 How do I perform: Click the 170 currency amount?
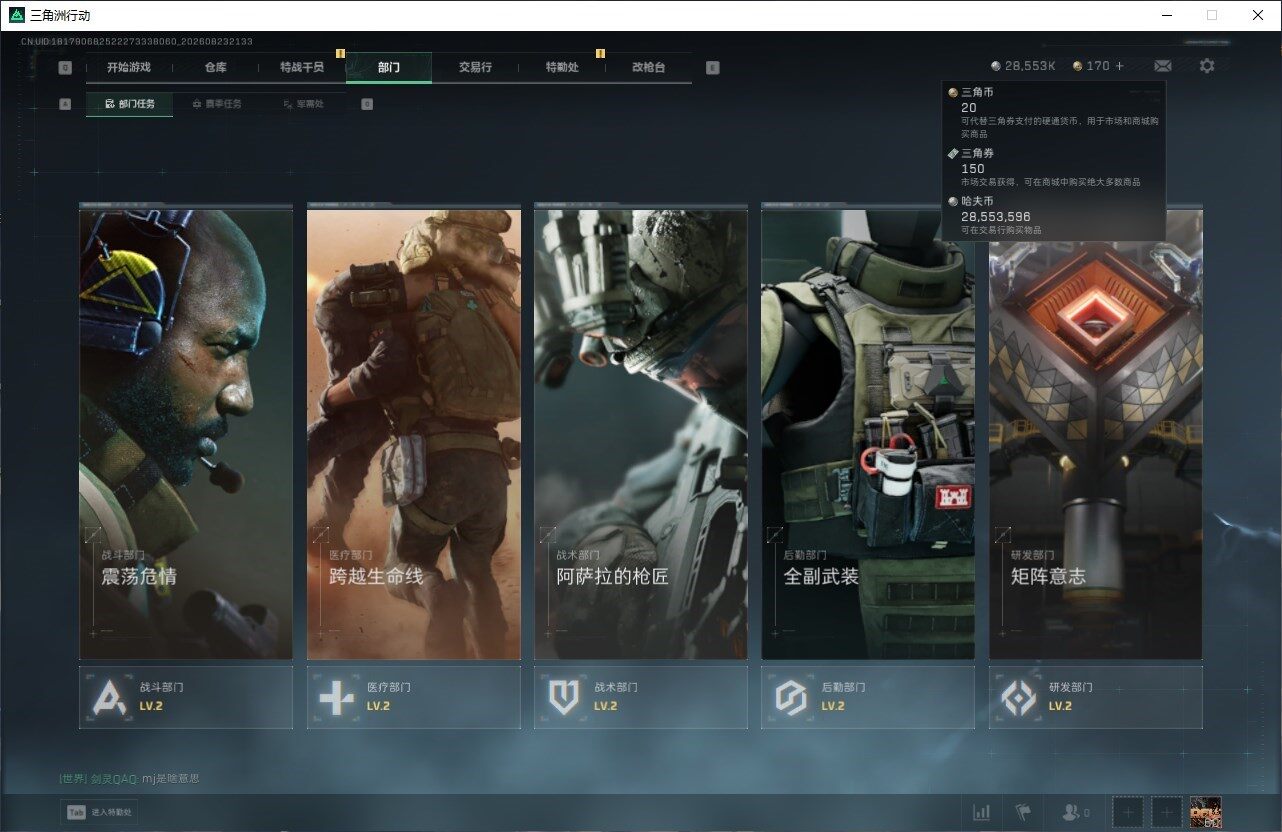(1098, 66)
